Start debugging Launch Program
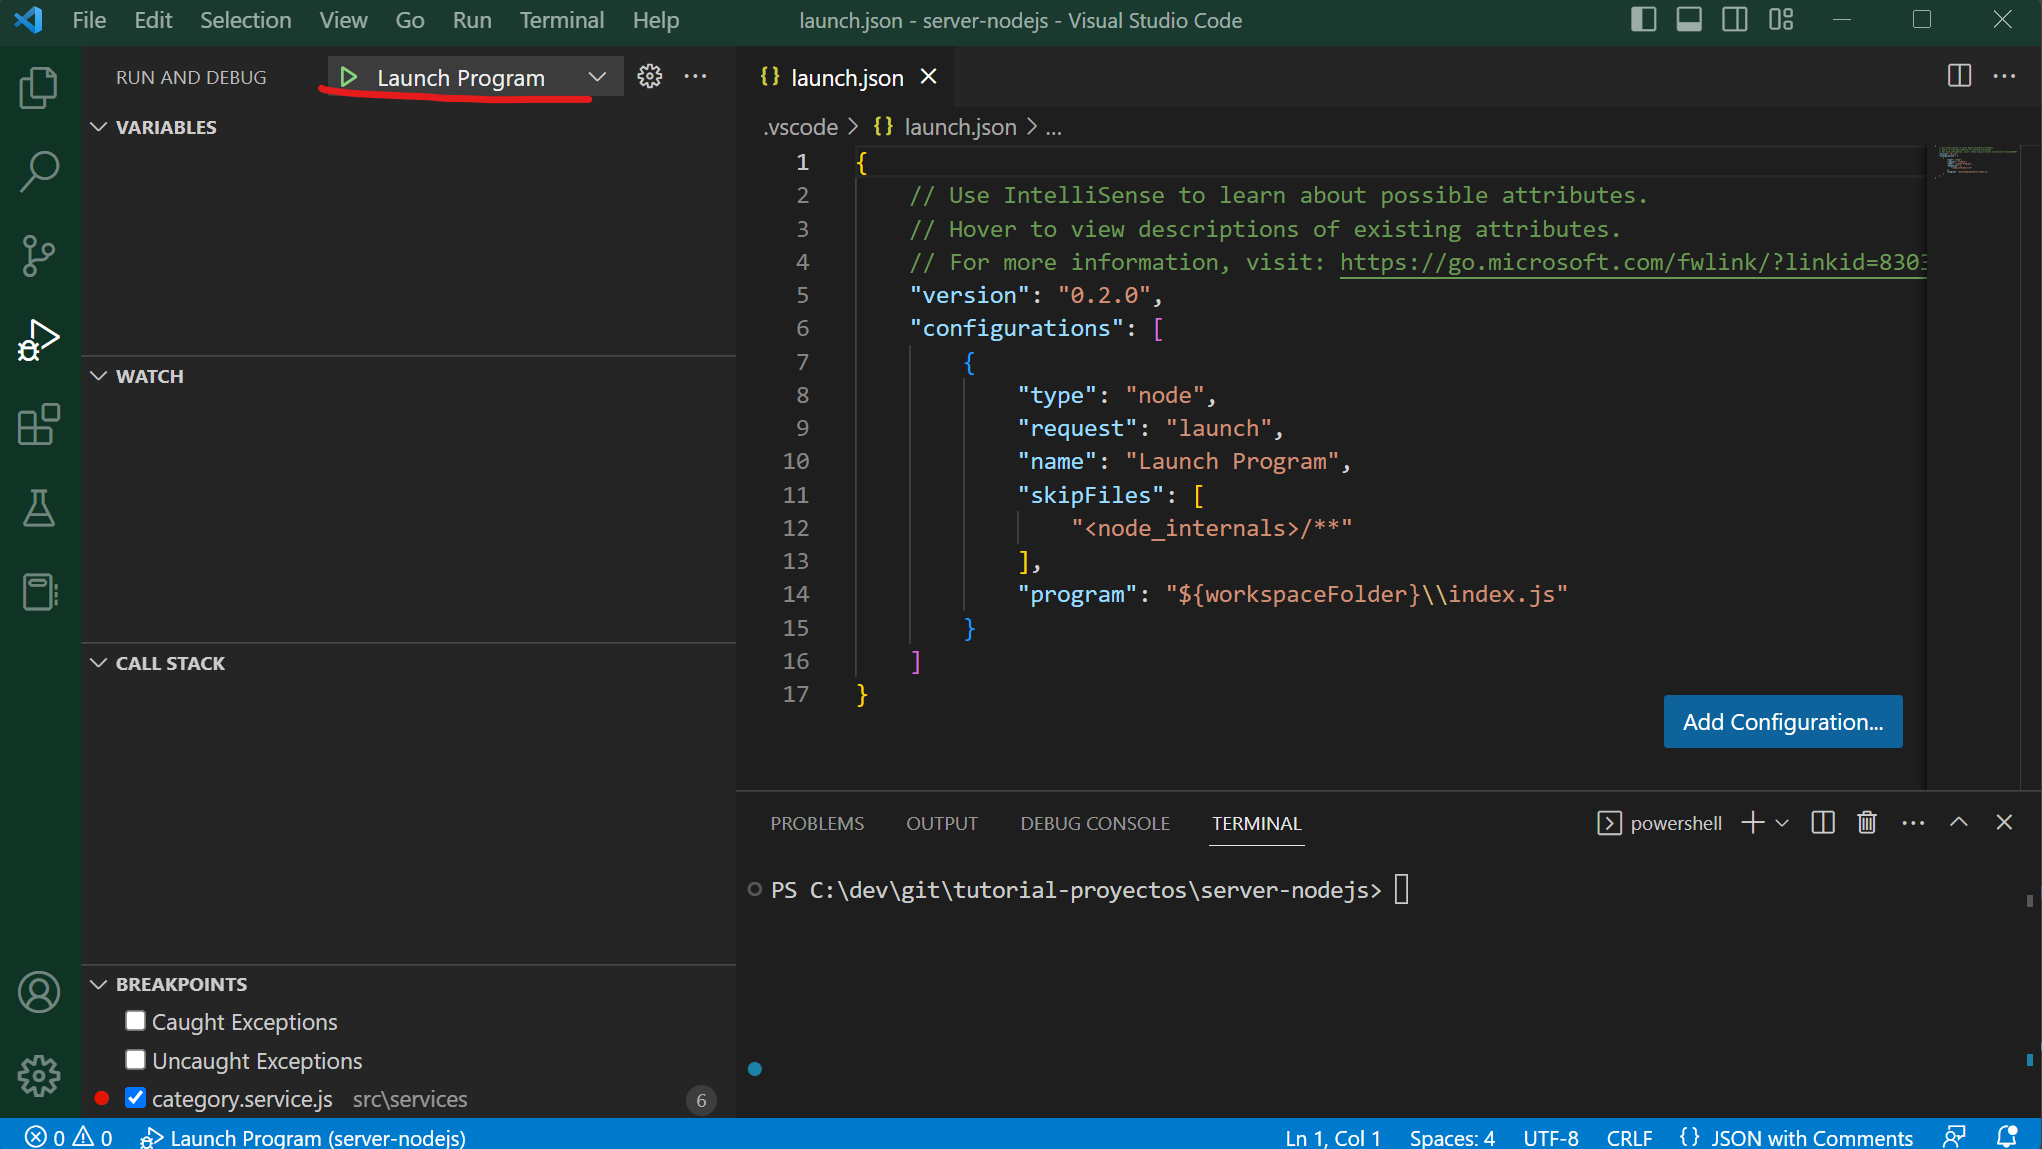The image size is (2042, 1149). (348, 76)
